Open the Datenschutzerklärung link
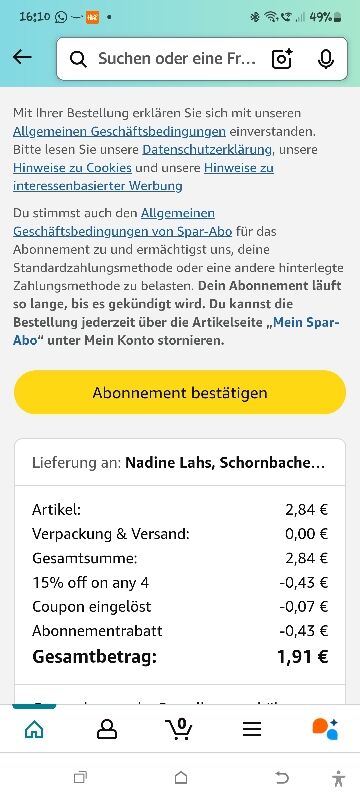 point(207,149)
